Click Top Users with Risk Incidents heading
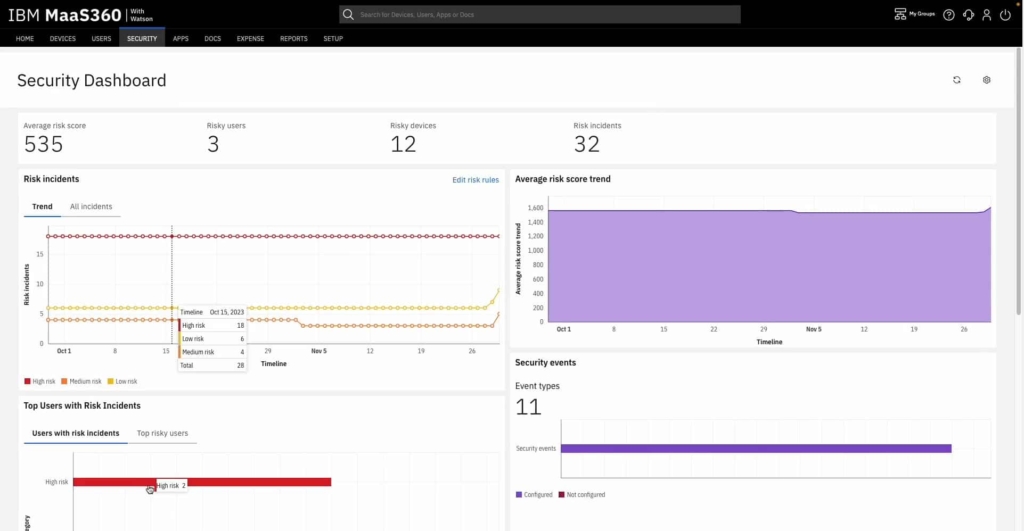This screenshot has width=1024, height=531. 82,406
